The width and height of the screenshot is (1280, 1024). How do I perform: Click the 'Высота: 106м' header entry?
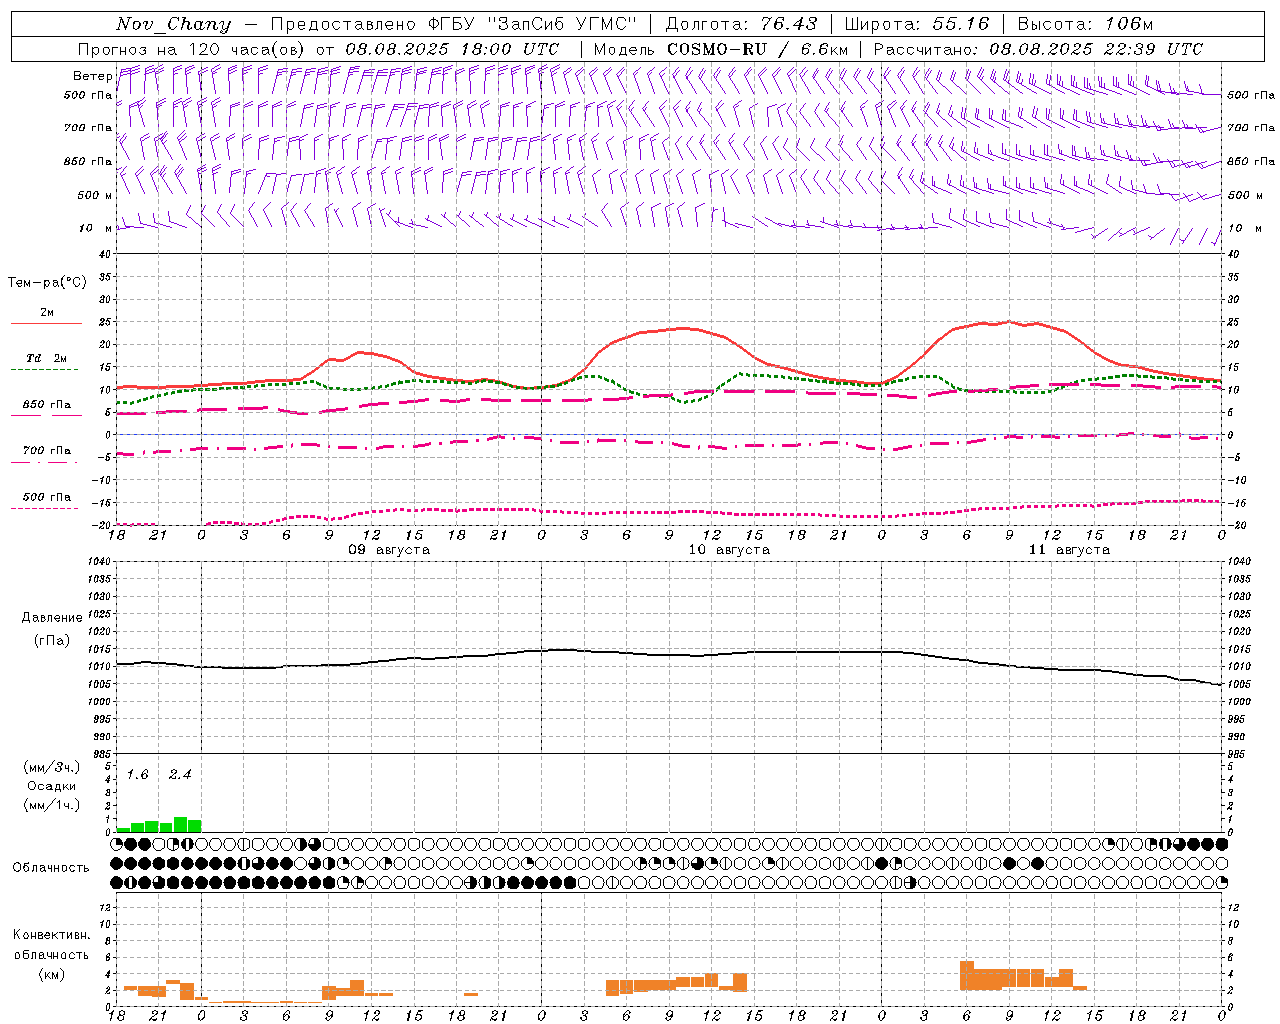[x=1085, y=24]
